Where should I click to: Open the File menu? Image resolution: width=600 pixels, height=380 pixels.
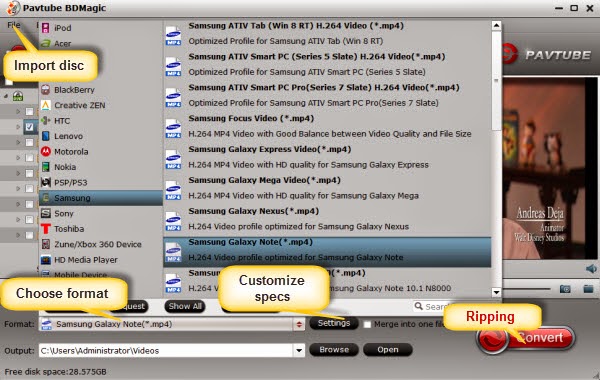point(14,25)
